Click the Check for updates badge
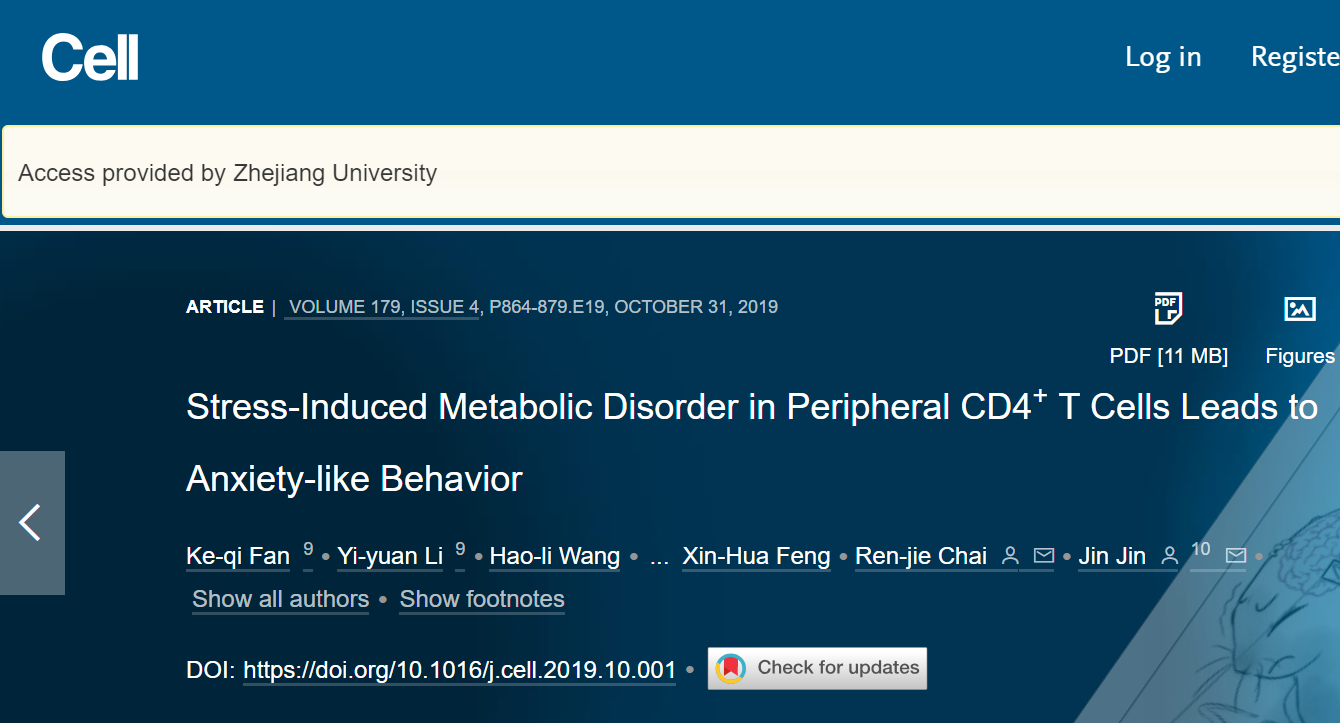 (816, 668)
